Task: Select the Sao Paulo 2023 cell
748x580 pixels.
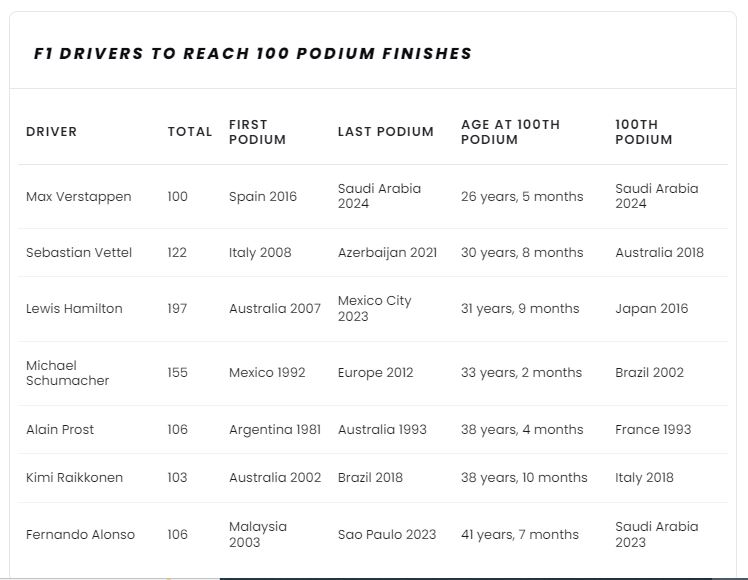Action: click(x=387, y=534)
